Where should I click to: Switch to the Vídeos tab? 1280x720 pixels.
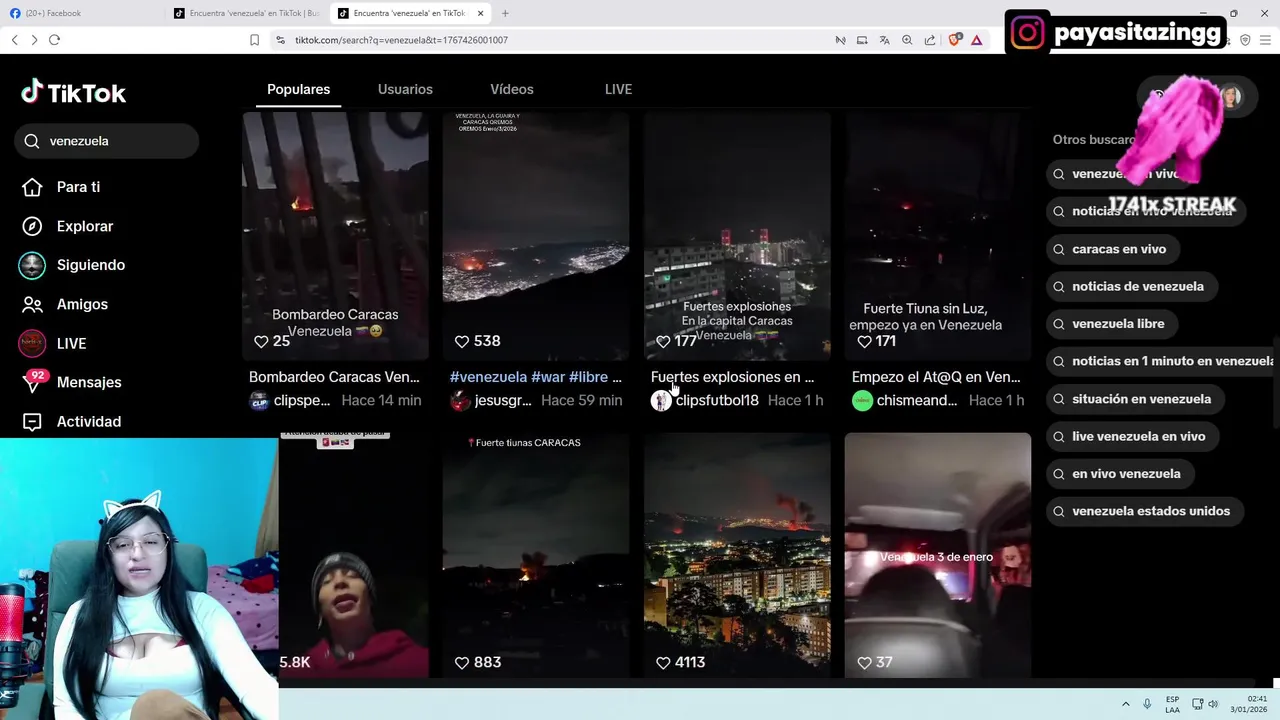click(x=512, y=89)
